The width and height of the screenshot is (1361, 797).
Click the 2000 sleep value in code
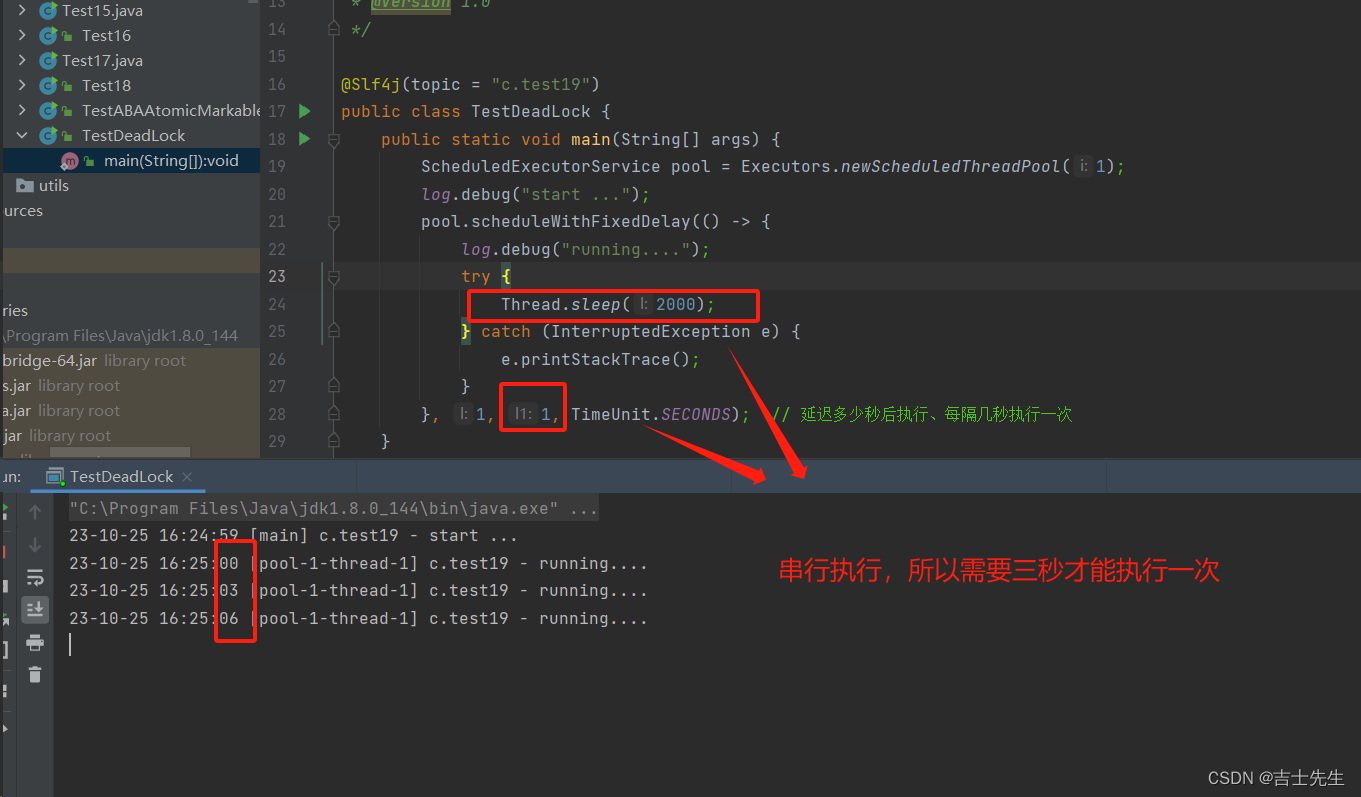676,304
